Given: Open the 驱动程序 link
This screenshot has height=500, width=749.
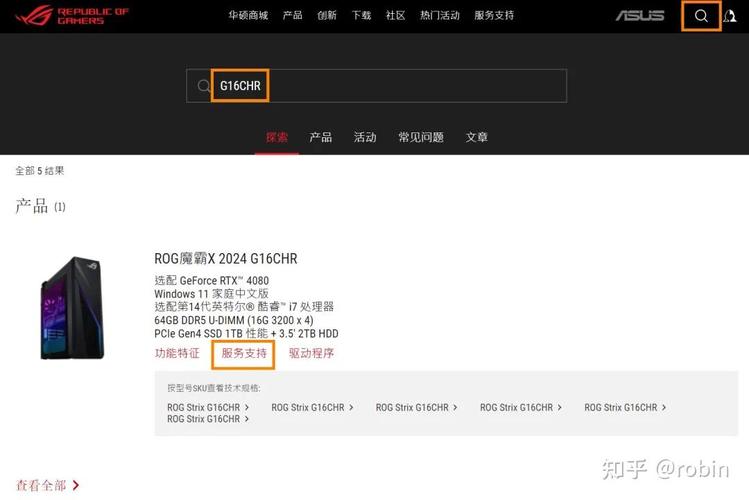Looking at the screenshot, I should 311,353.
